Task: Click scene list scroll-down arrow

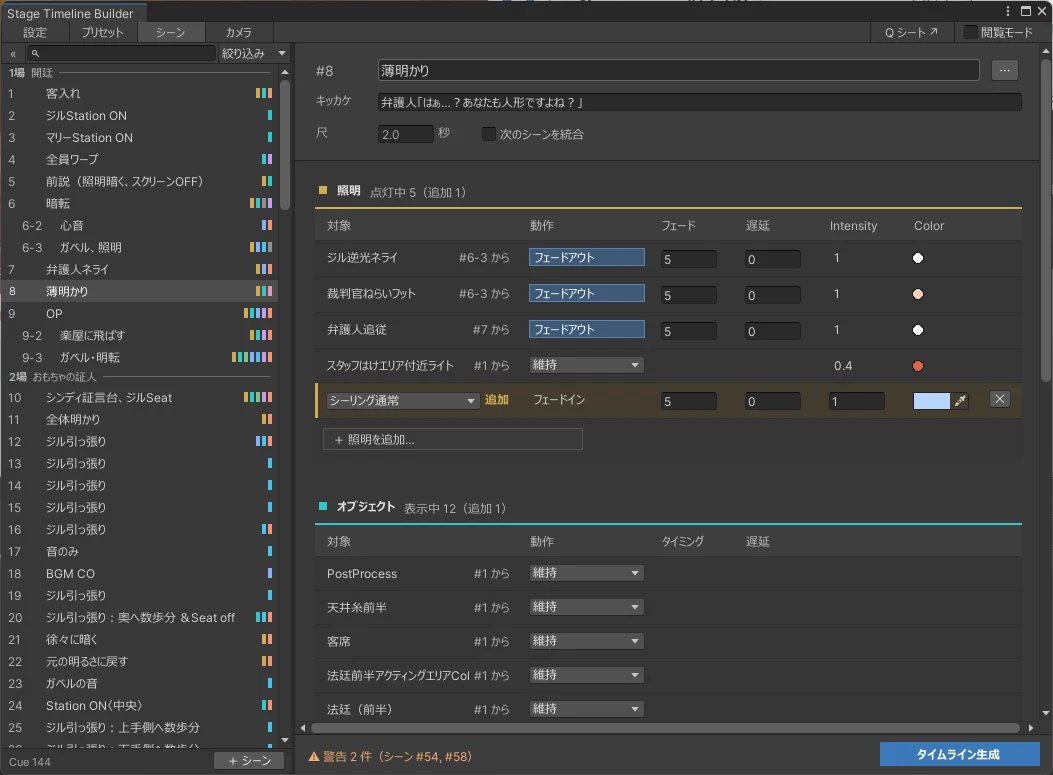Action: pos(285,740)
